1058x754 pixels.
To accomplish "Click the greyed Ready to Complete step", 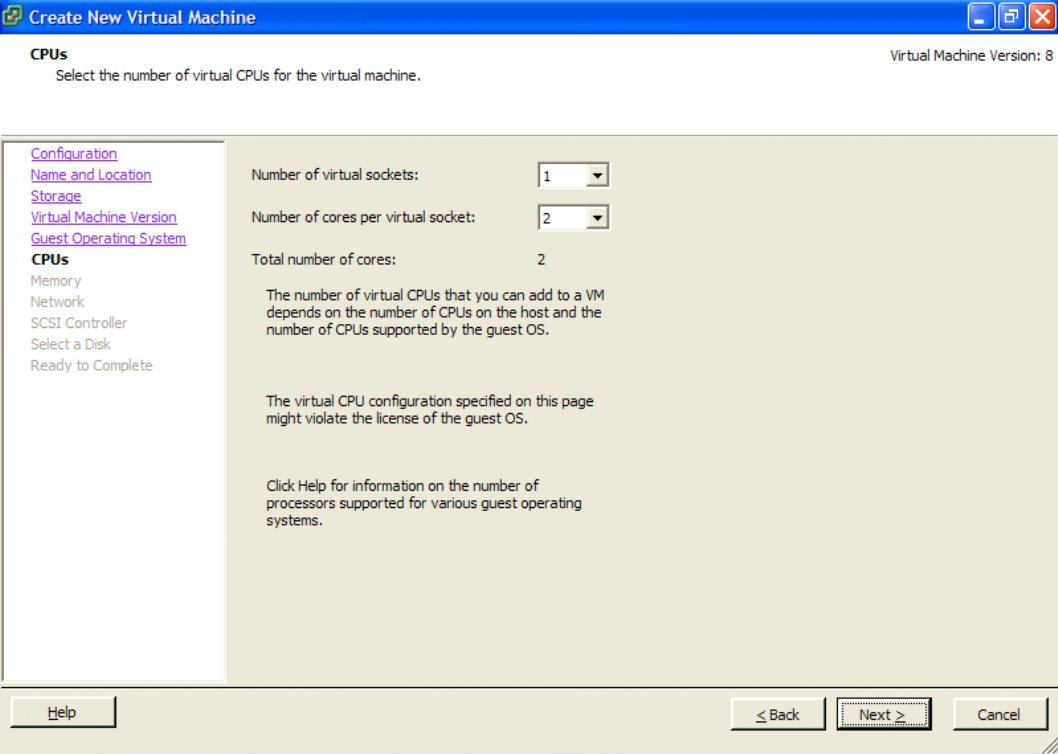I will [91, 365].
